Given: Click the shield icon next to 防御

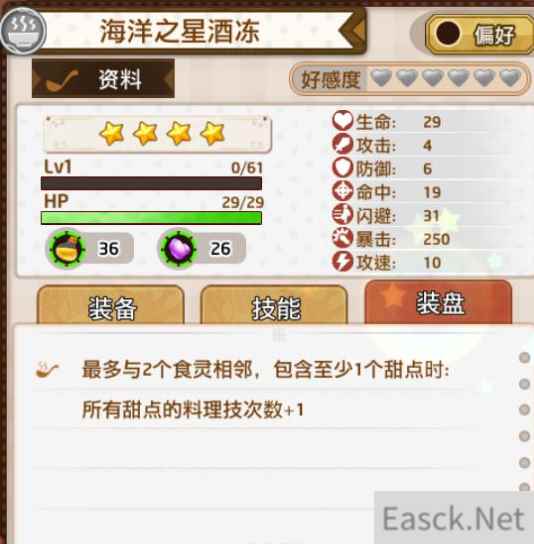Looking at the screenshot, I should pyautogui.click(x=342, y=168).
